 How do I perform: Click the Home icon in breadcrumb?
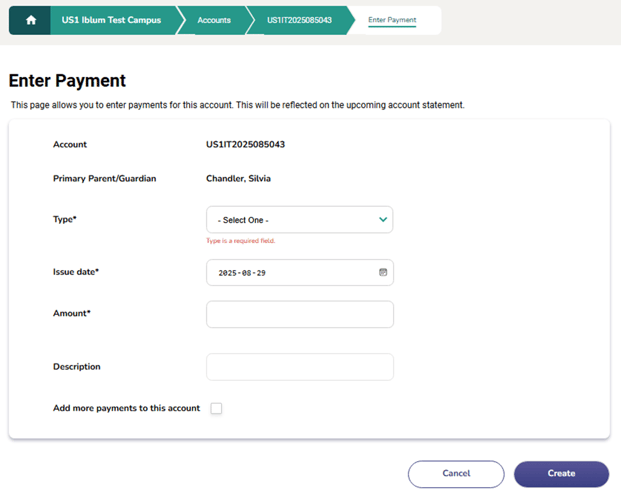(31, 20)
